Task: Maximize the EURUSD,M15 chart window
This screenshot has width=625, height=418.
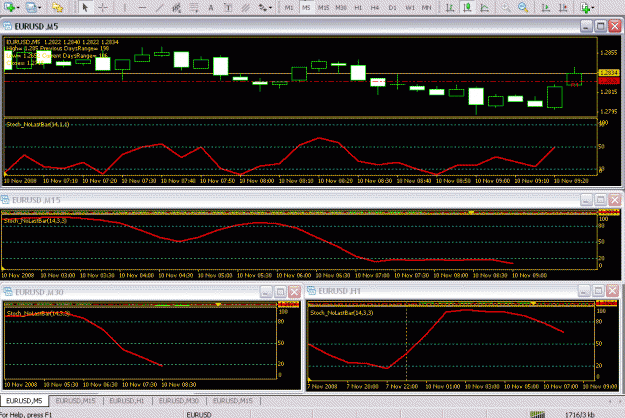Action: 600,200
